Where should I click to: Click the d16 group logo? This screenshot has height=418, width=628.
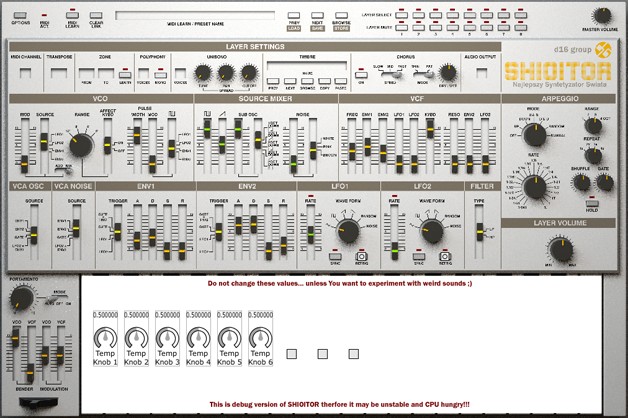(603, 50)
